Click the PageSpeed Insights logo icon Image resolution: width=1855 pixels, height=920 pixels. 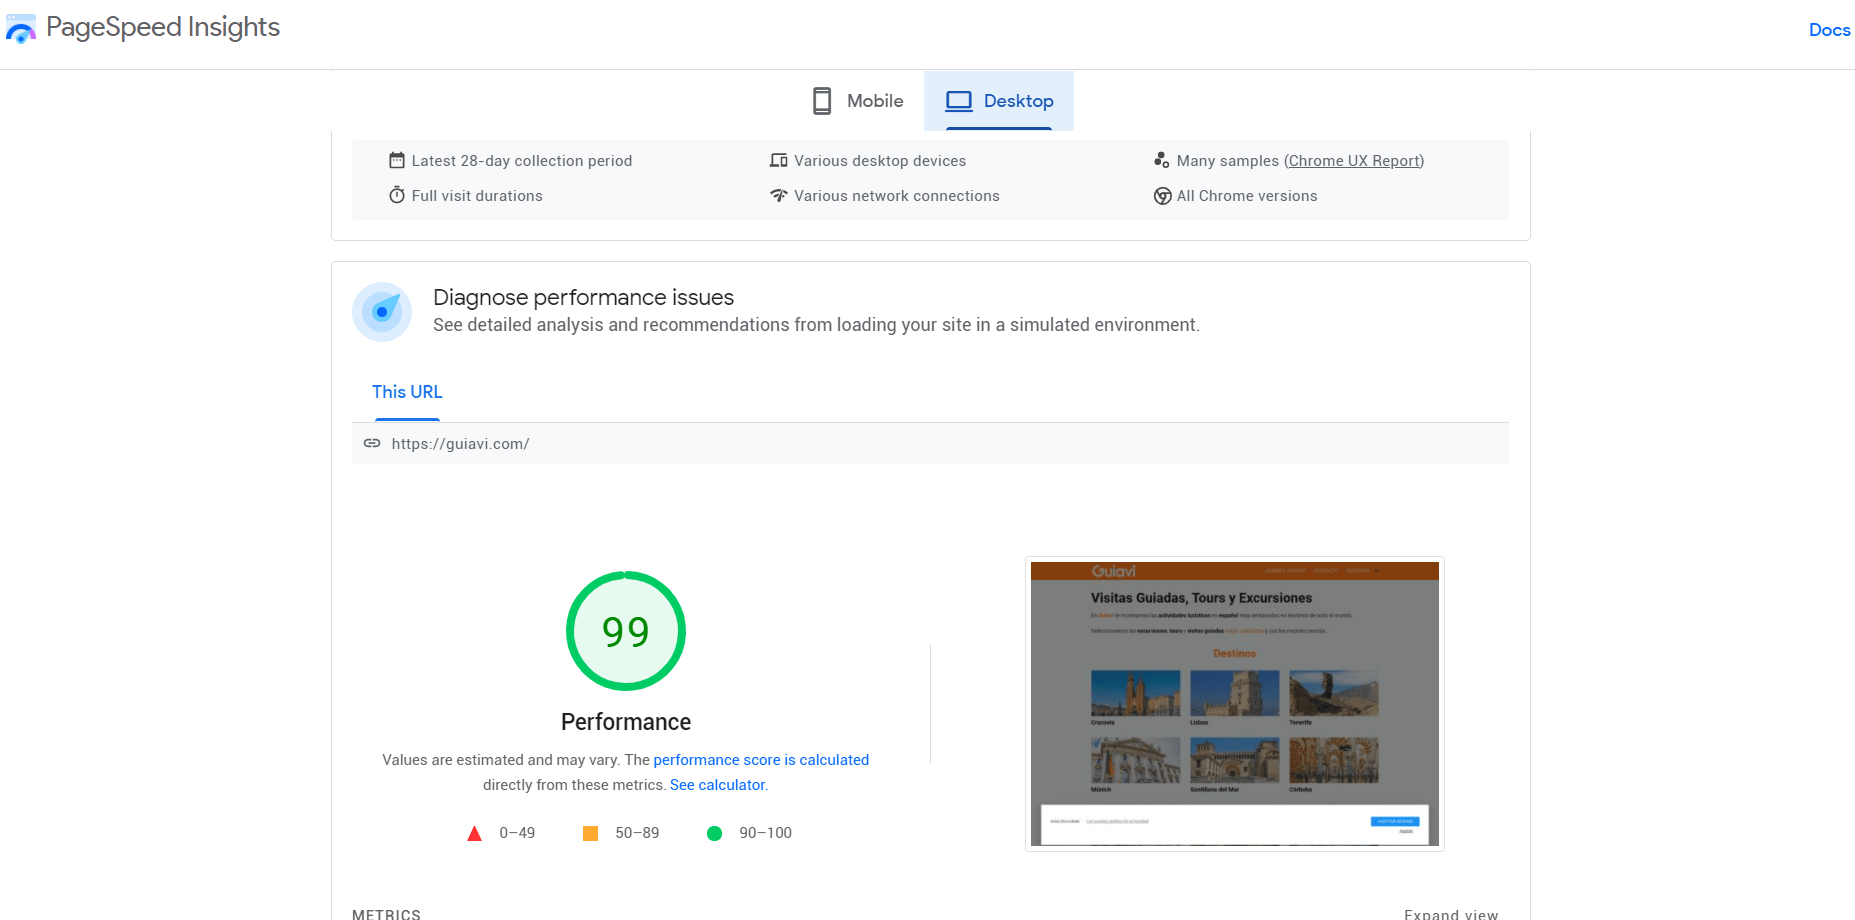click(21, 29)
